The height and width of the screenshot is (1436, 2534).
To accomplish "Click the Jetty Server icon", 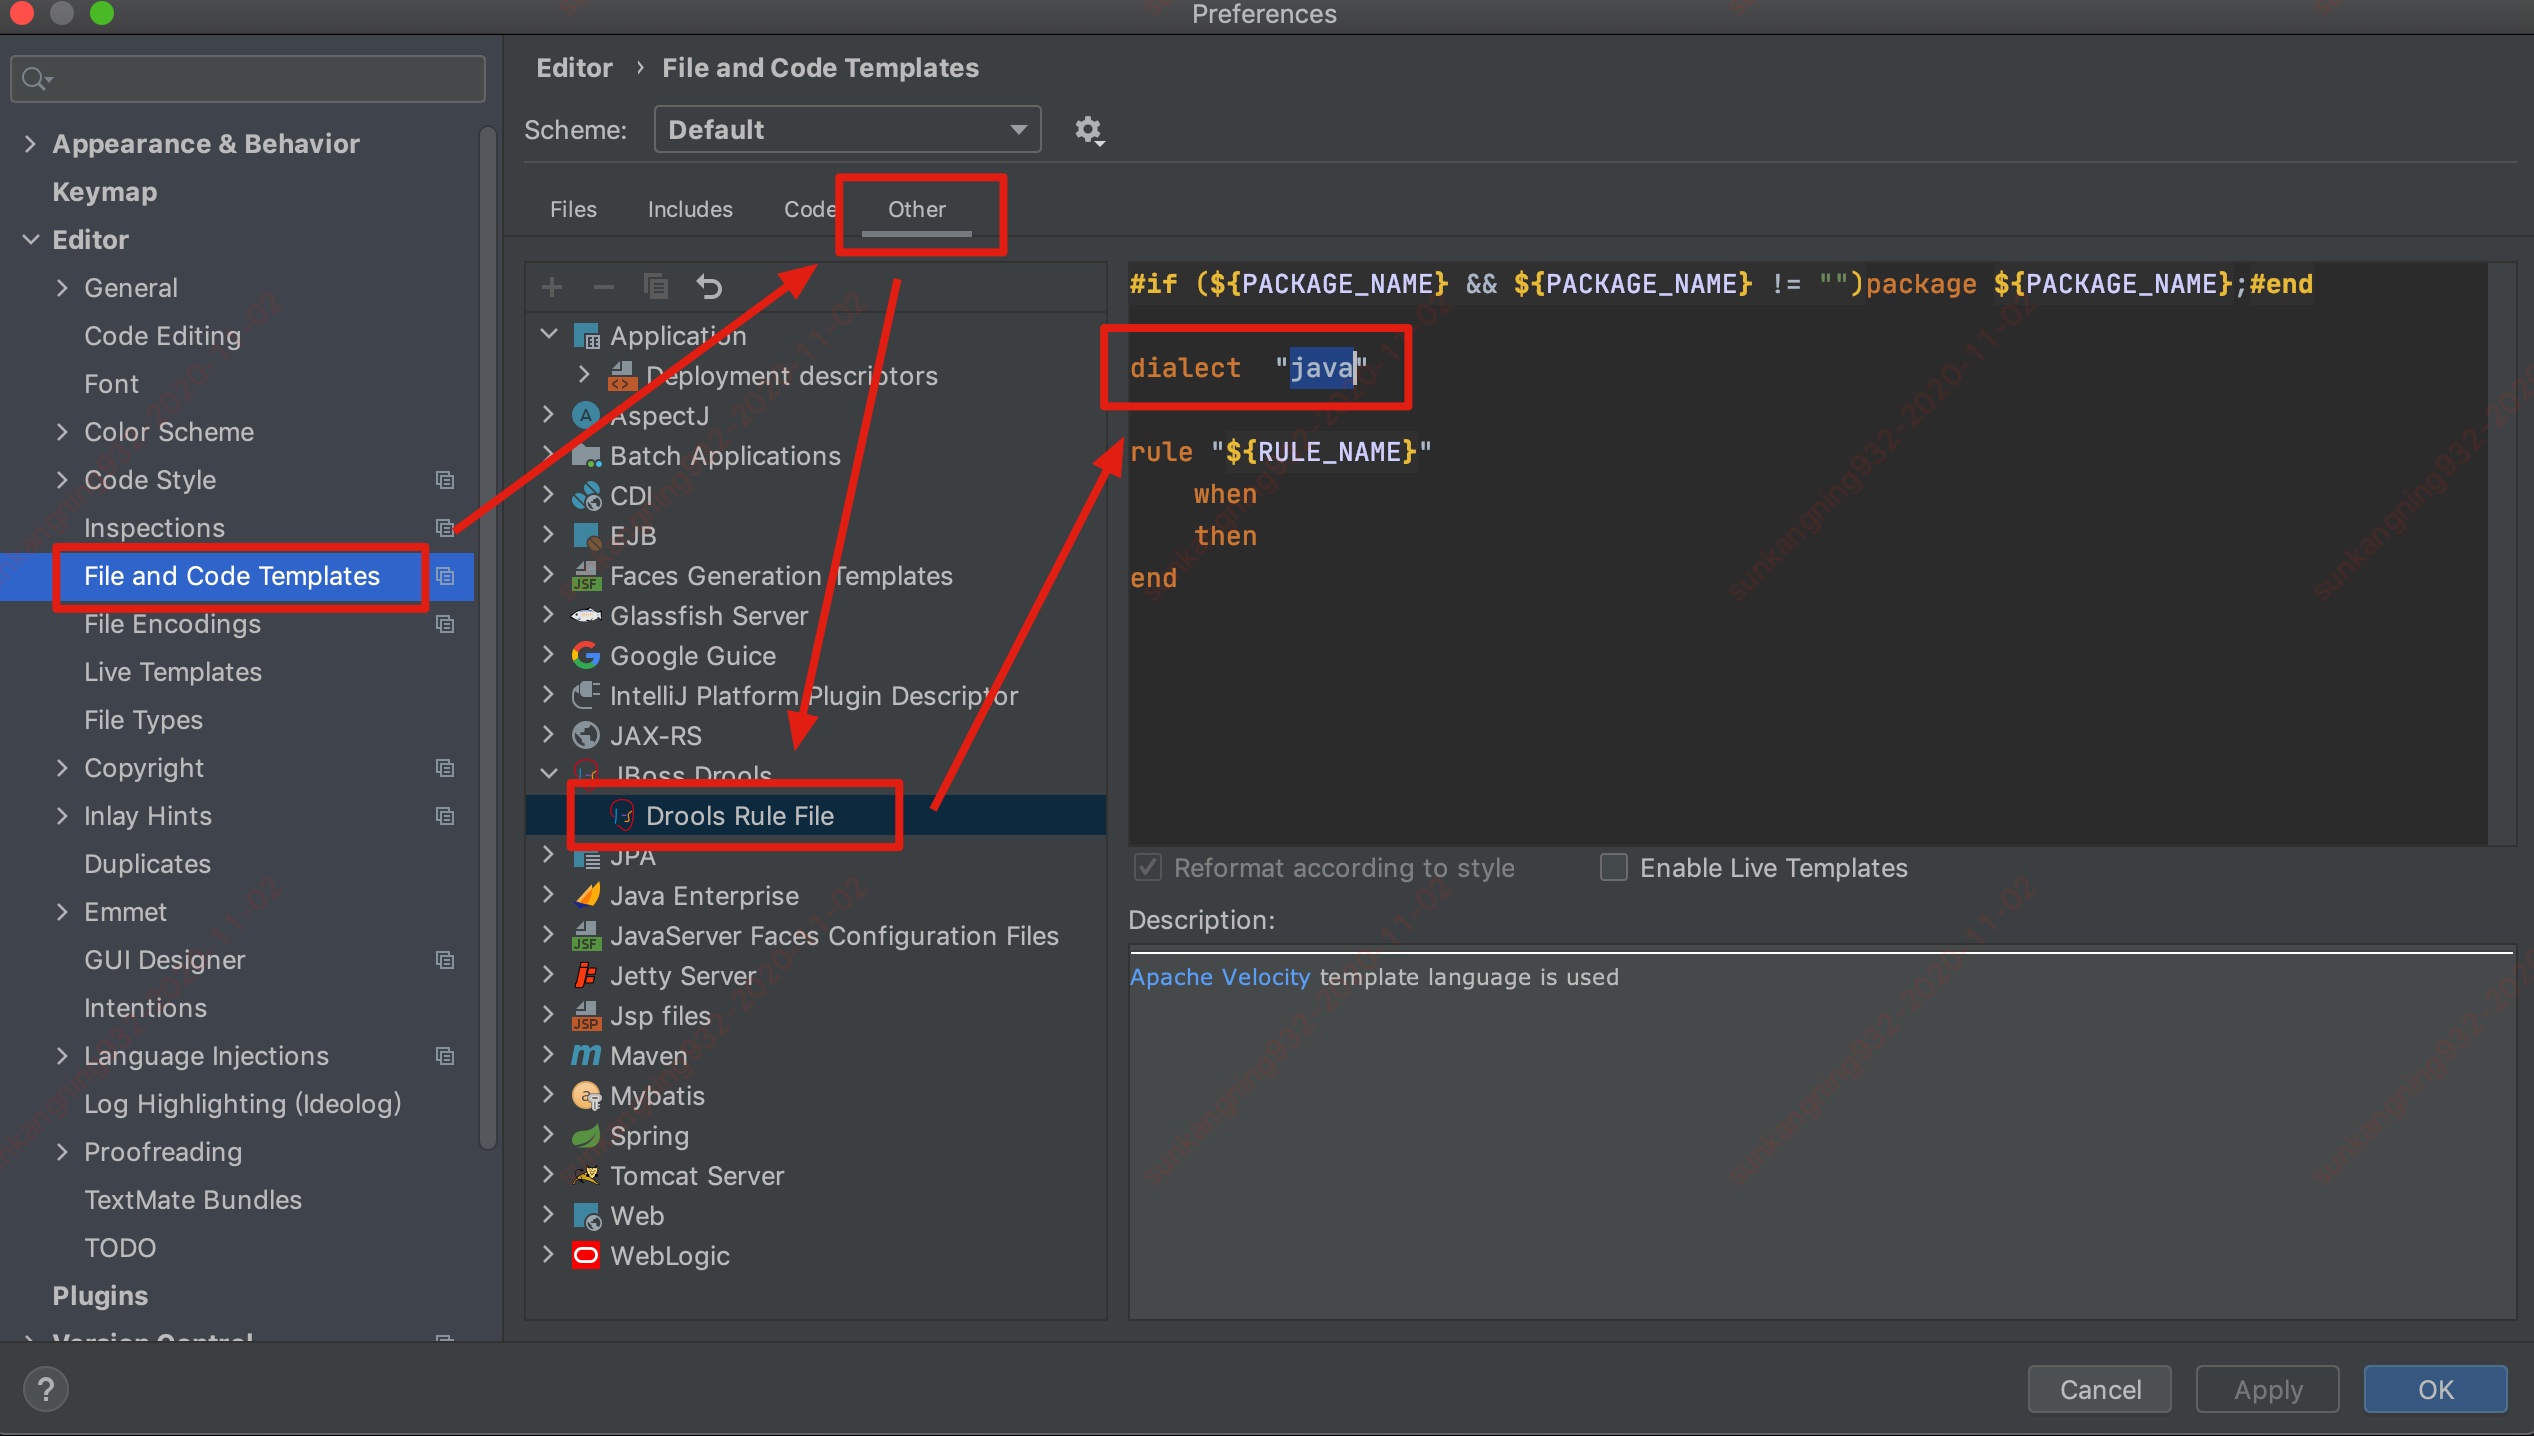I will click(x=586, y=975).
